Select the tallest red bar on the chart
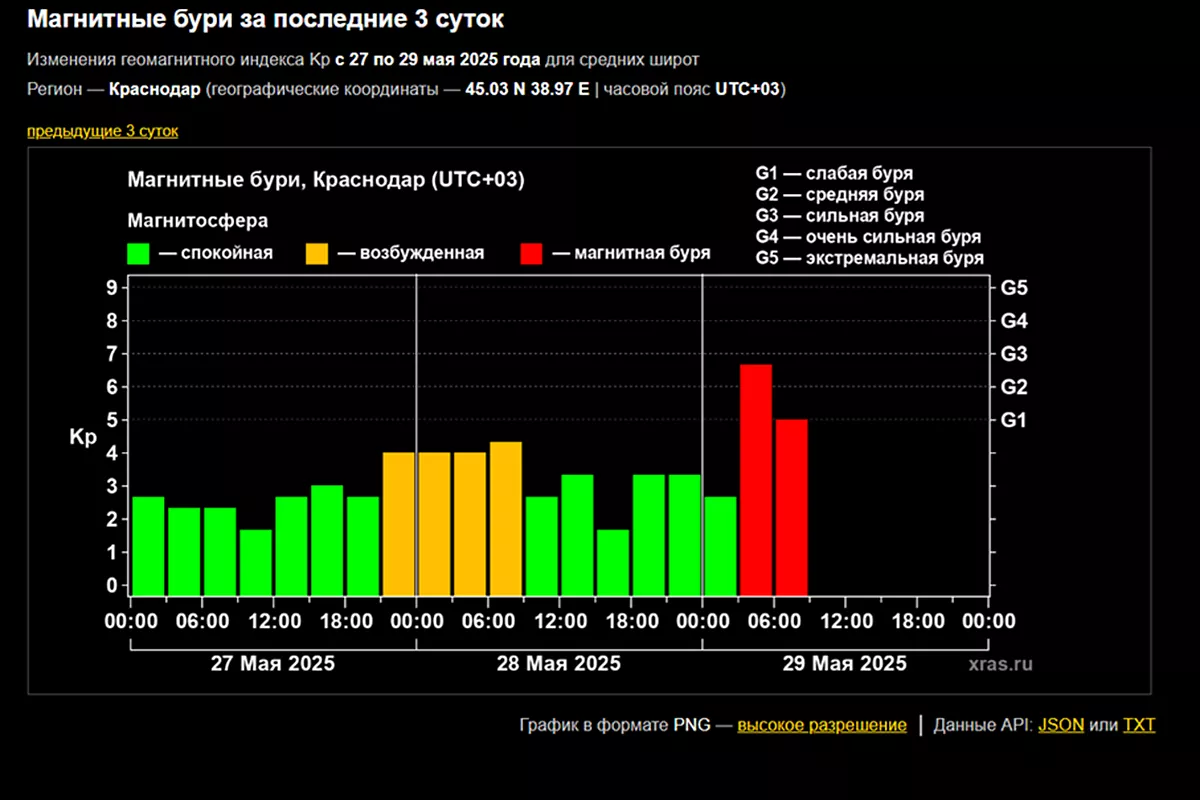The width and height of the screenshot is (1200, 800). click(x=756, y=480)
